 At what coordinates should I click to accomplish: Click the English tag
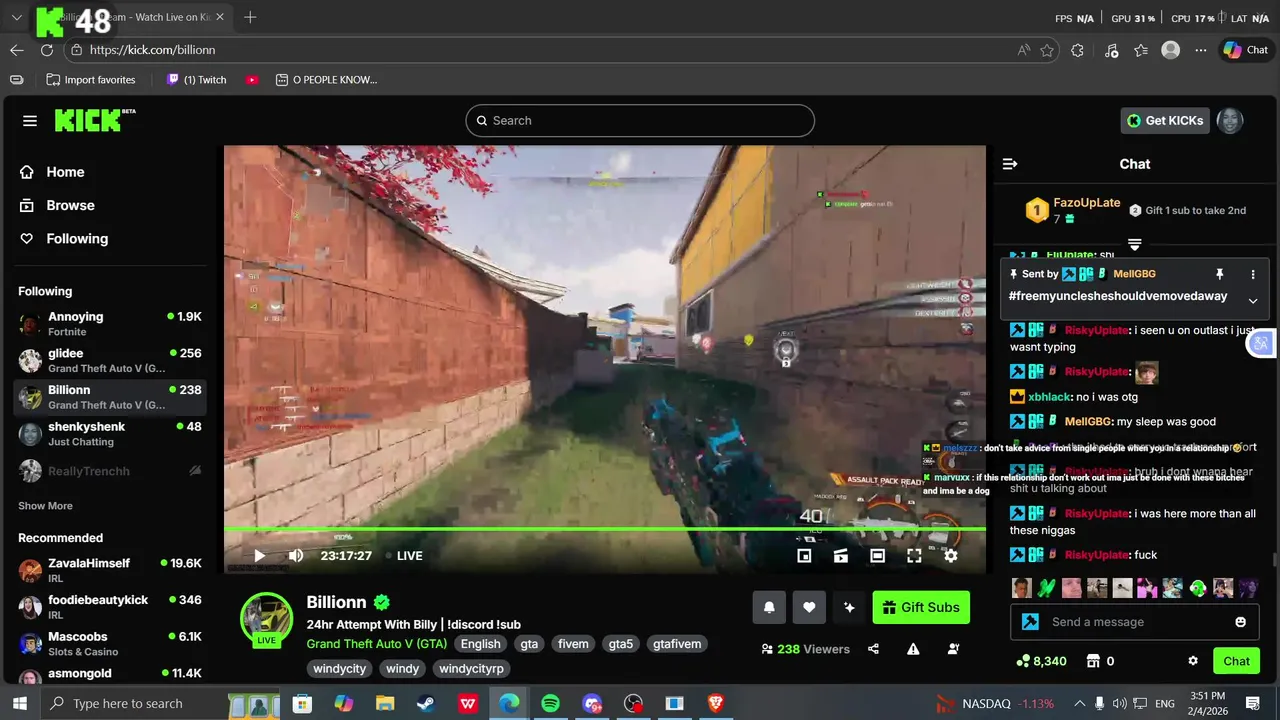481,644
